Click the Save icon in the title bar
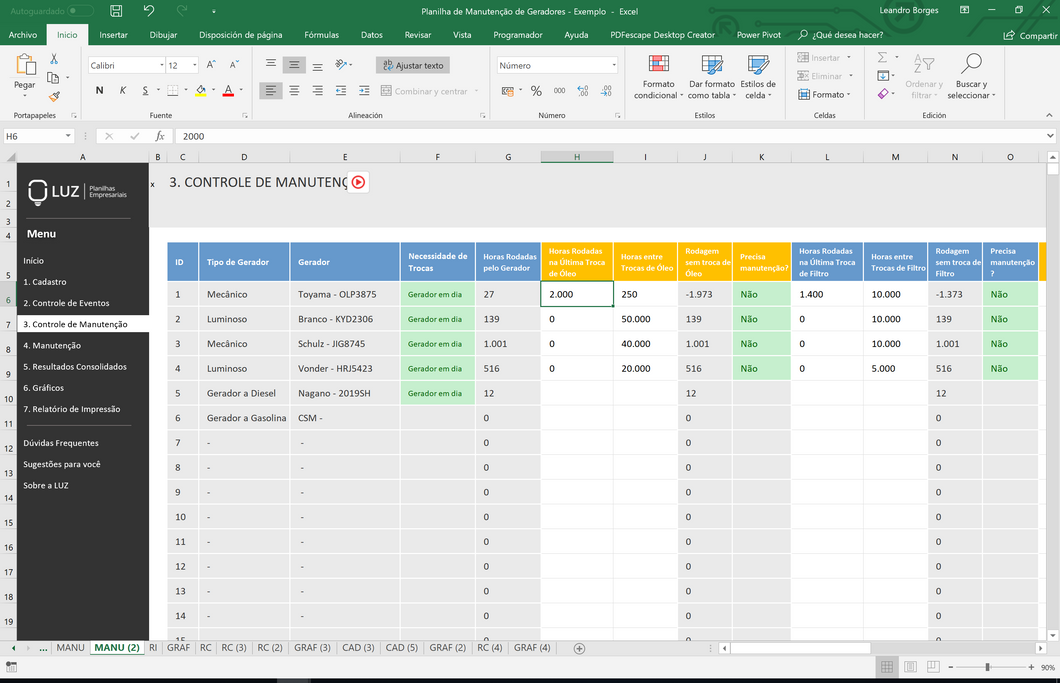The height and width of the screenshot is (683, 1060). 117,11
